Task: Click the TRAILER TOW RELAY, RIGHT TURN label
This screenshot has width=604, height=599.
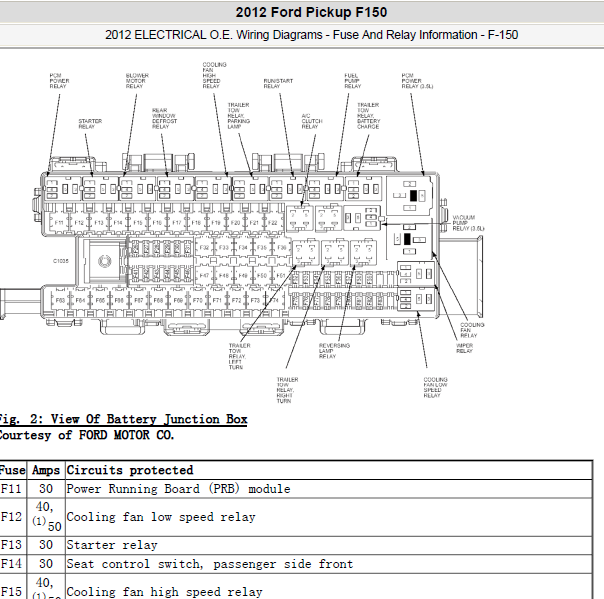Action: coord(287,390)
